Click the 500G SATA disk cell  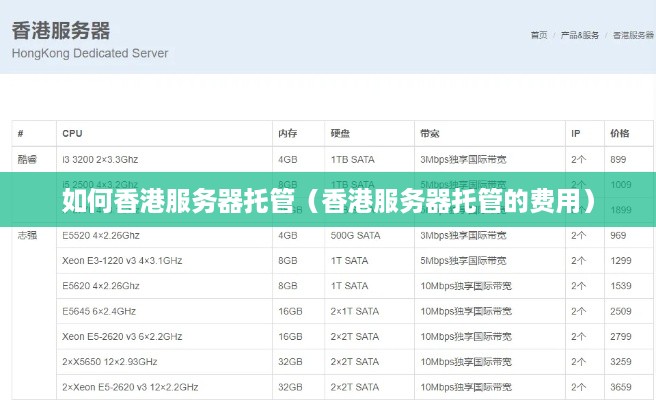coord(355,235)
